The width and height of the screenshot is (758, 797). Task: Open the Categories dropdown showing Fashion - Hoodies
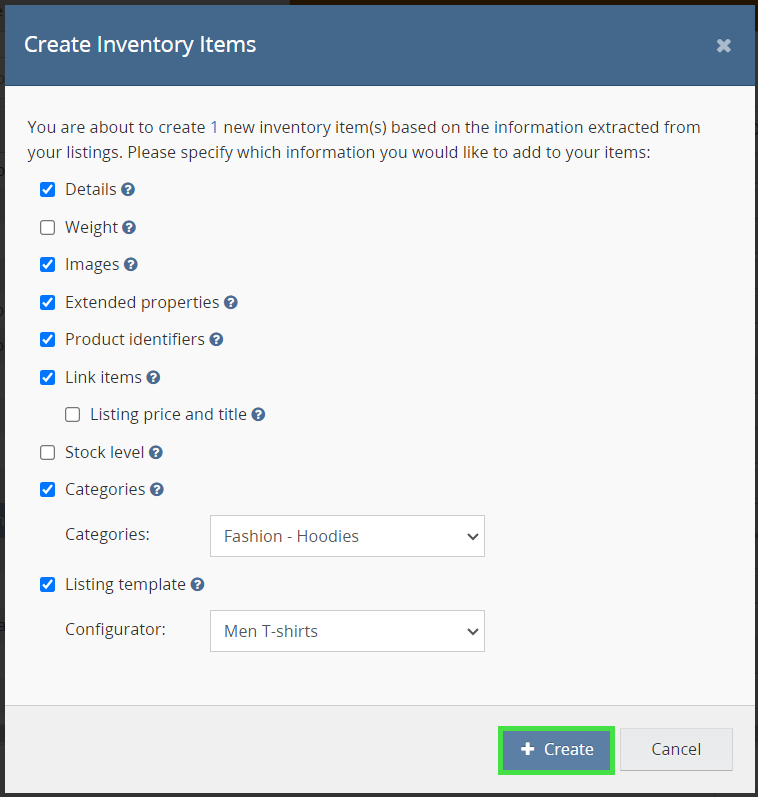347,536
